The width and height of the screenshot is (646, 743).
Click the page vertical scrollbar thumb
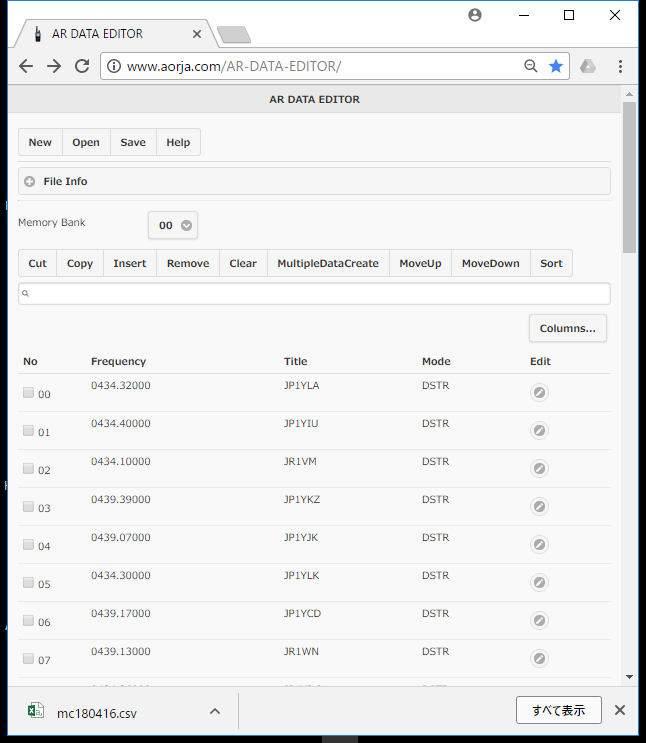click(x=629, y=175)
